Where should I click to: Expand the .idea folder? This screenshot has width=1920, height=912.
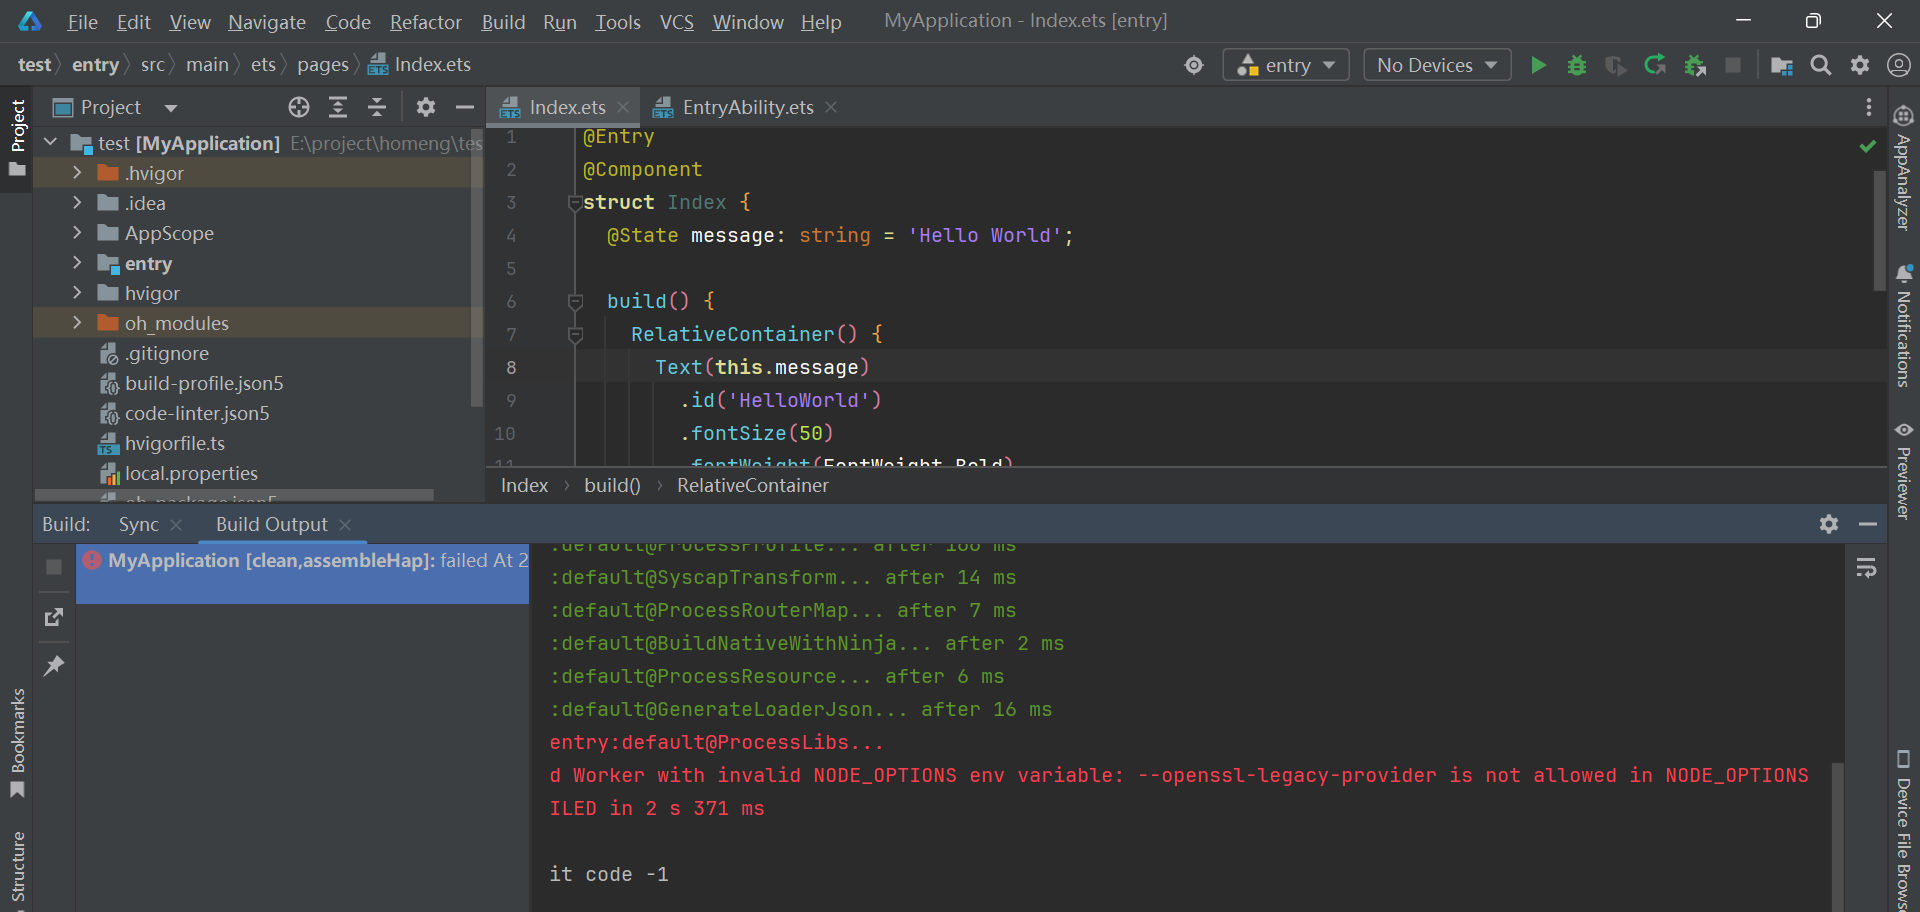(x=77, y=203)
